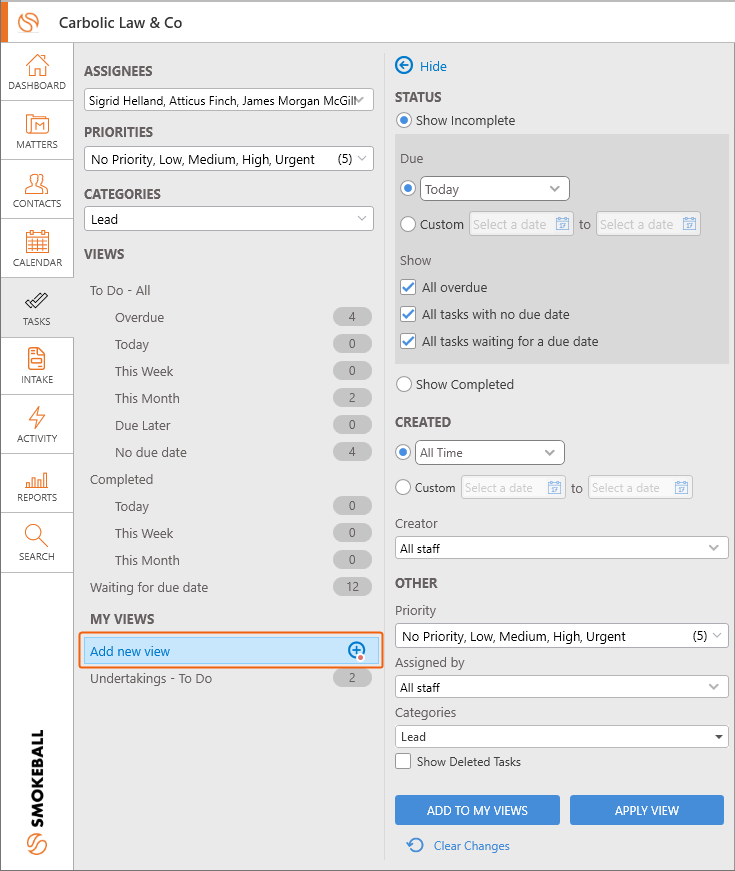Open the Assigned by All staff dropdown
Viewport: 735px width, 871px height.
point(561,687)
